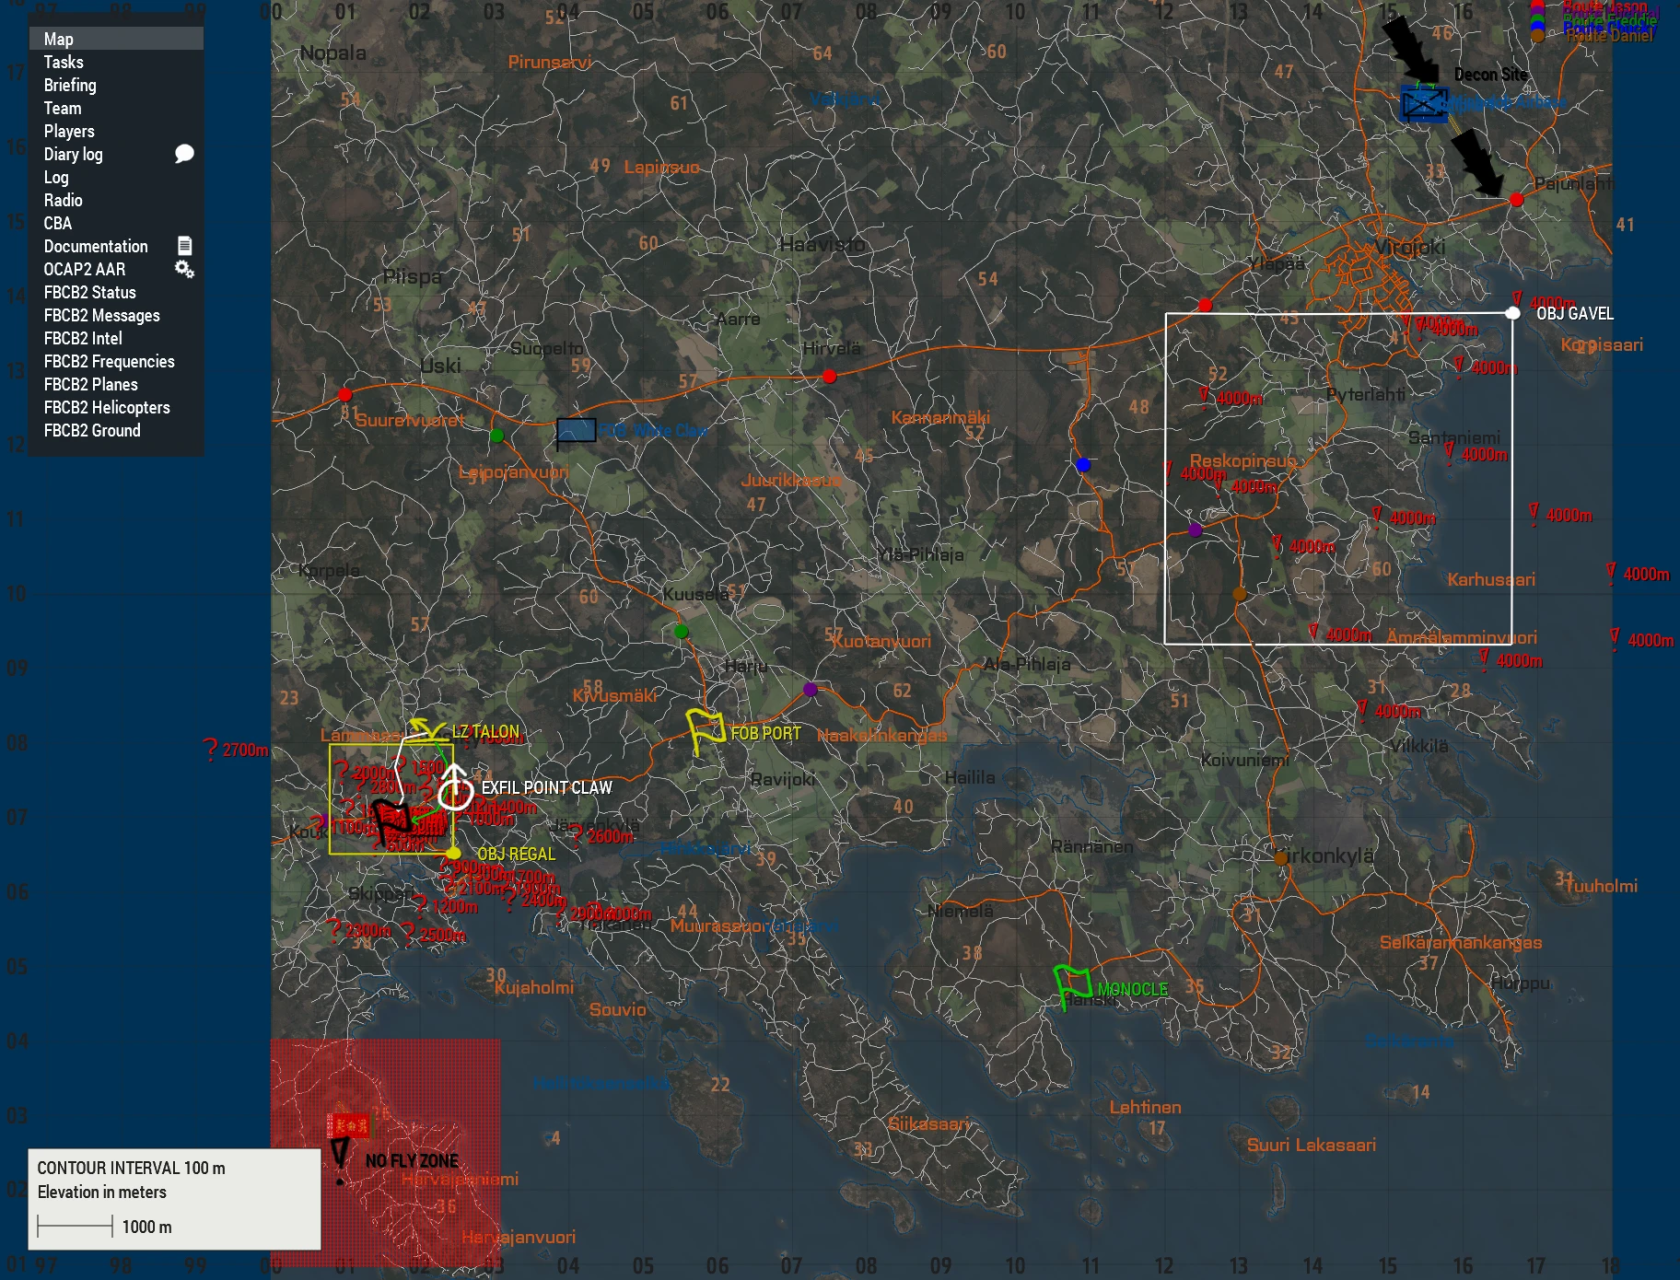Open the FBCB2 Messages panel
This screenshot has height=1280, width=1680.
[101, 315]
